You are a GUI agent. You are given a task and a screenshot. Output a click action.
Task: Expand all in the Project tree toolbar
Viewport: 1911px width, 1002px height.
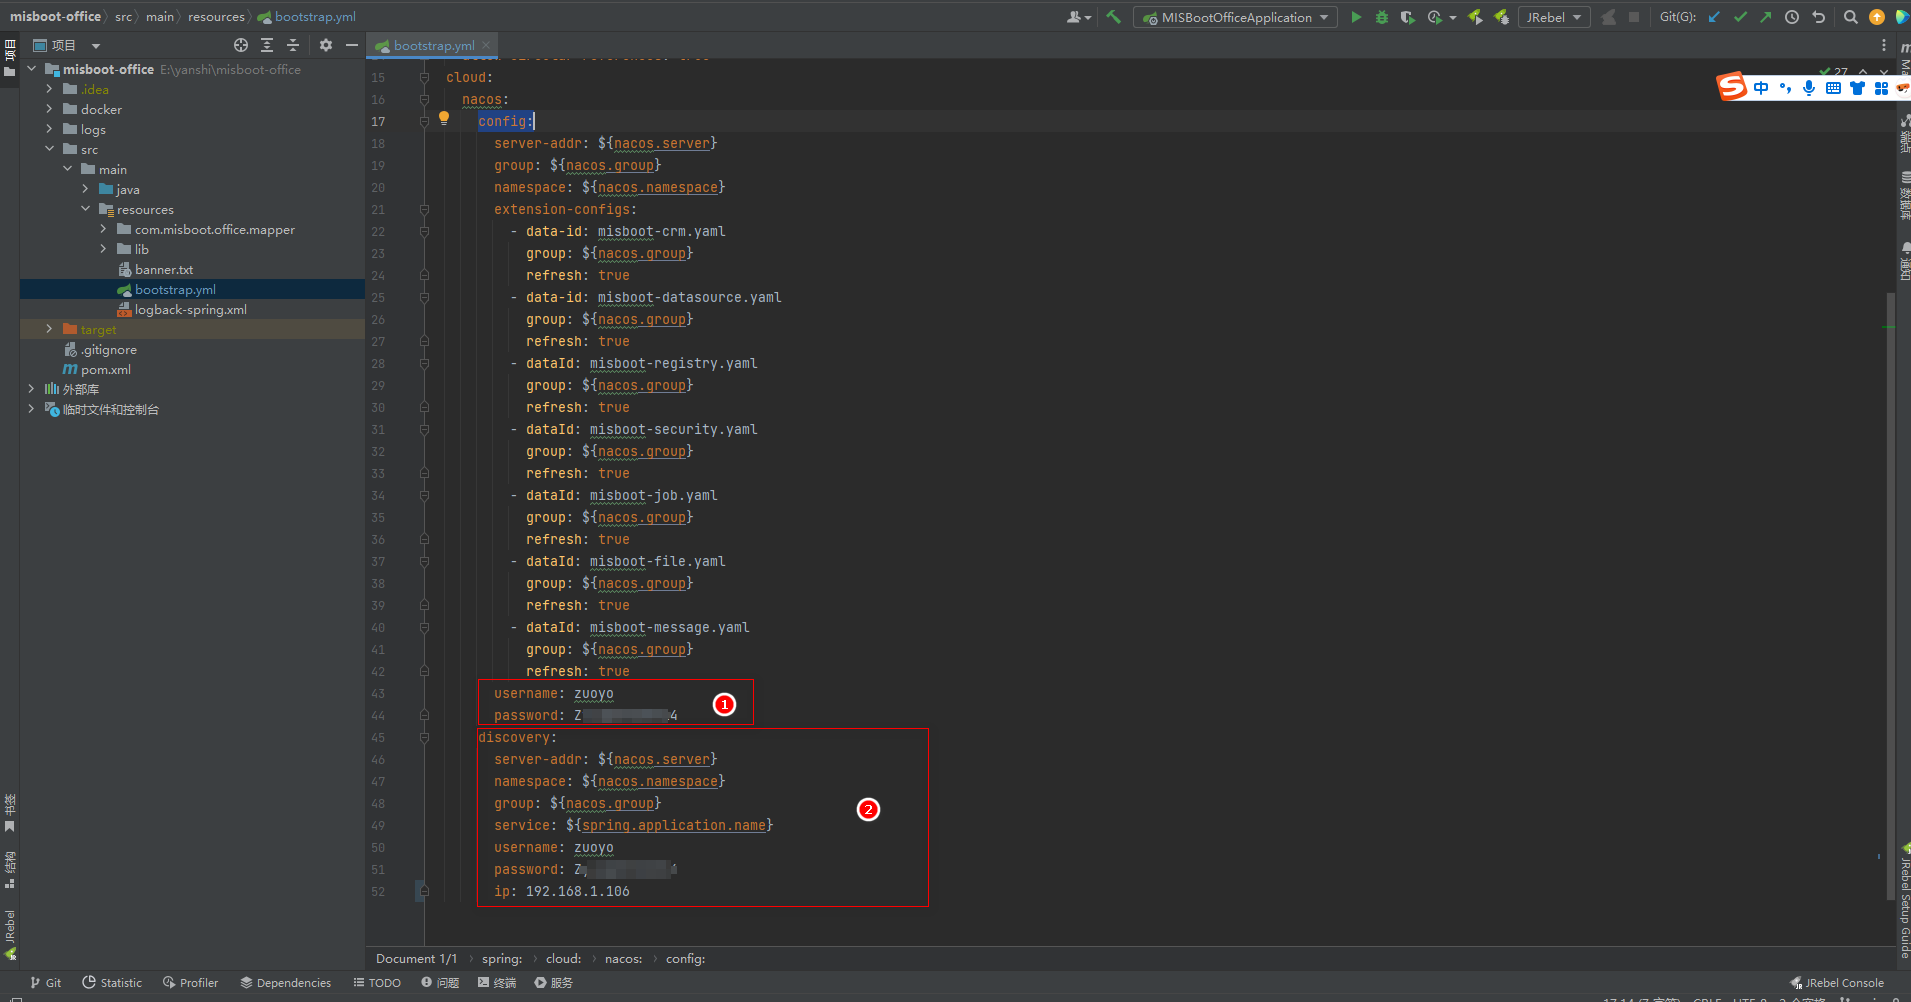[x=267, y=45]
